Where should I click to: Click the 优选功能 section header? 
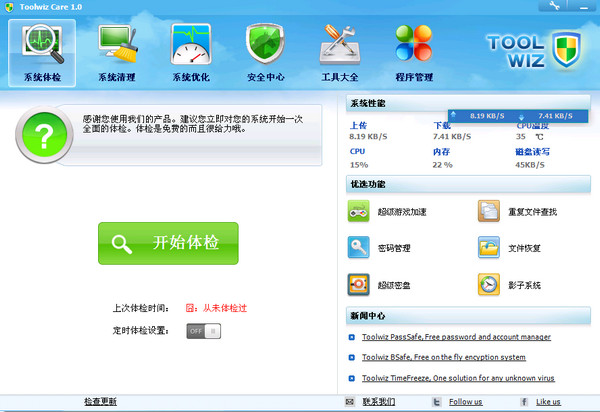468,184
